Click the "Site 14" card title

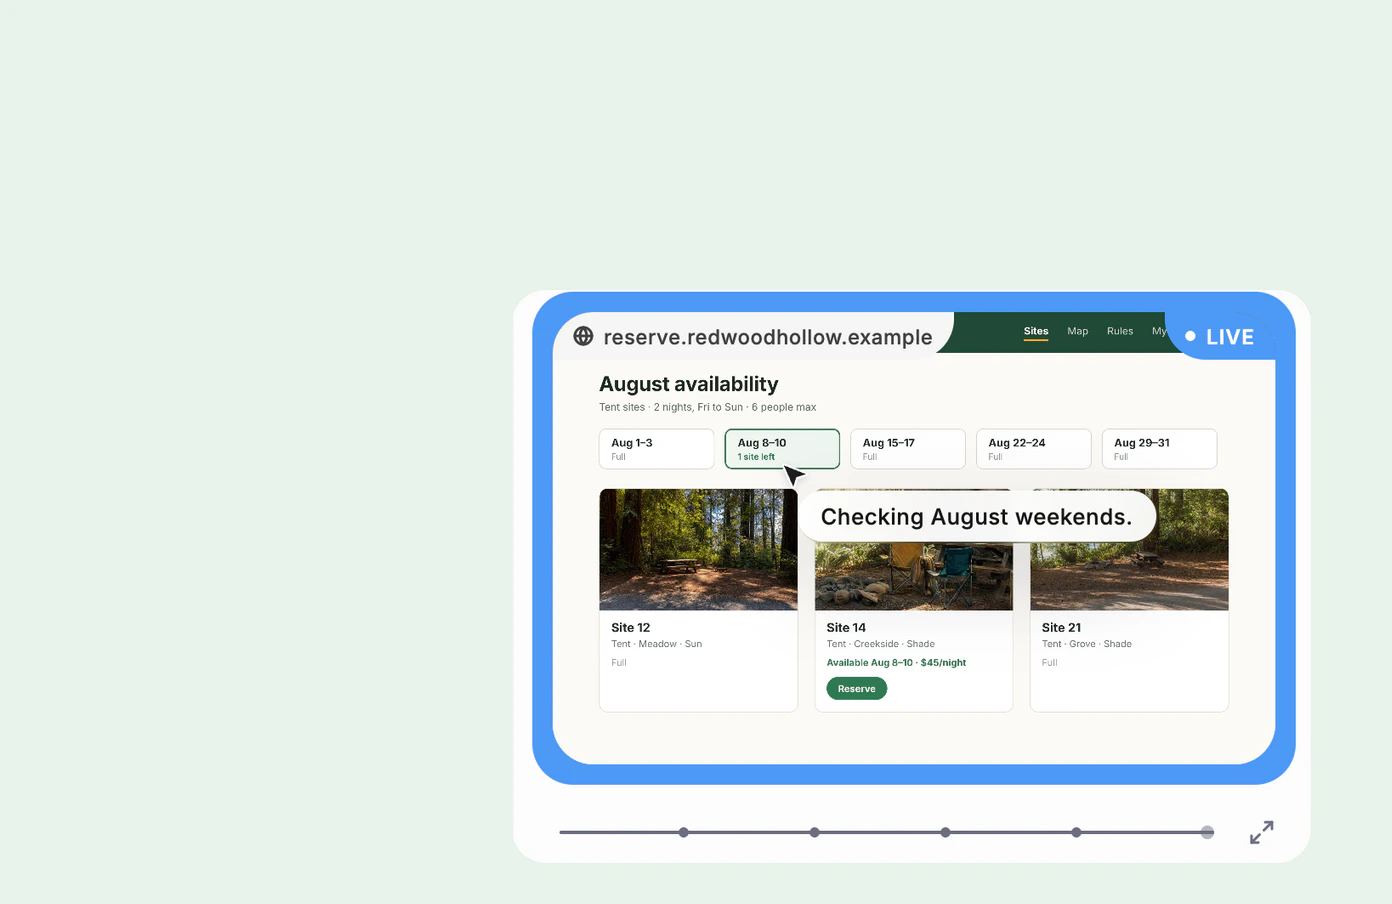coord(846,628)
